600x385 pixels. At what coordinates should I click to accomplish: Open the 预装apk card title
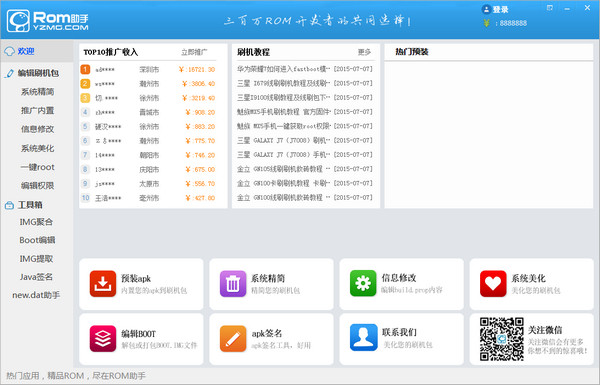[x=136, y=278]
